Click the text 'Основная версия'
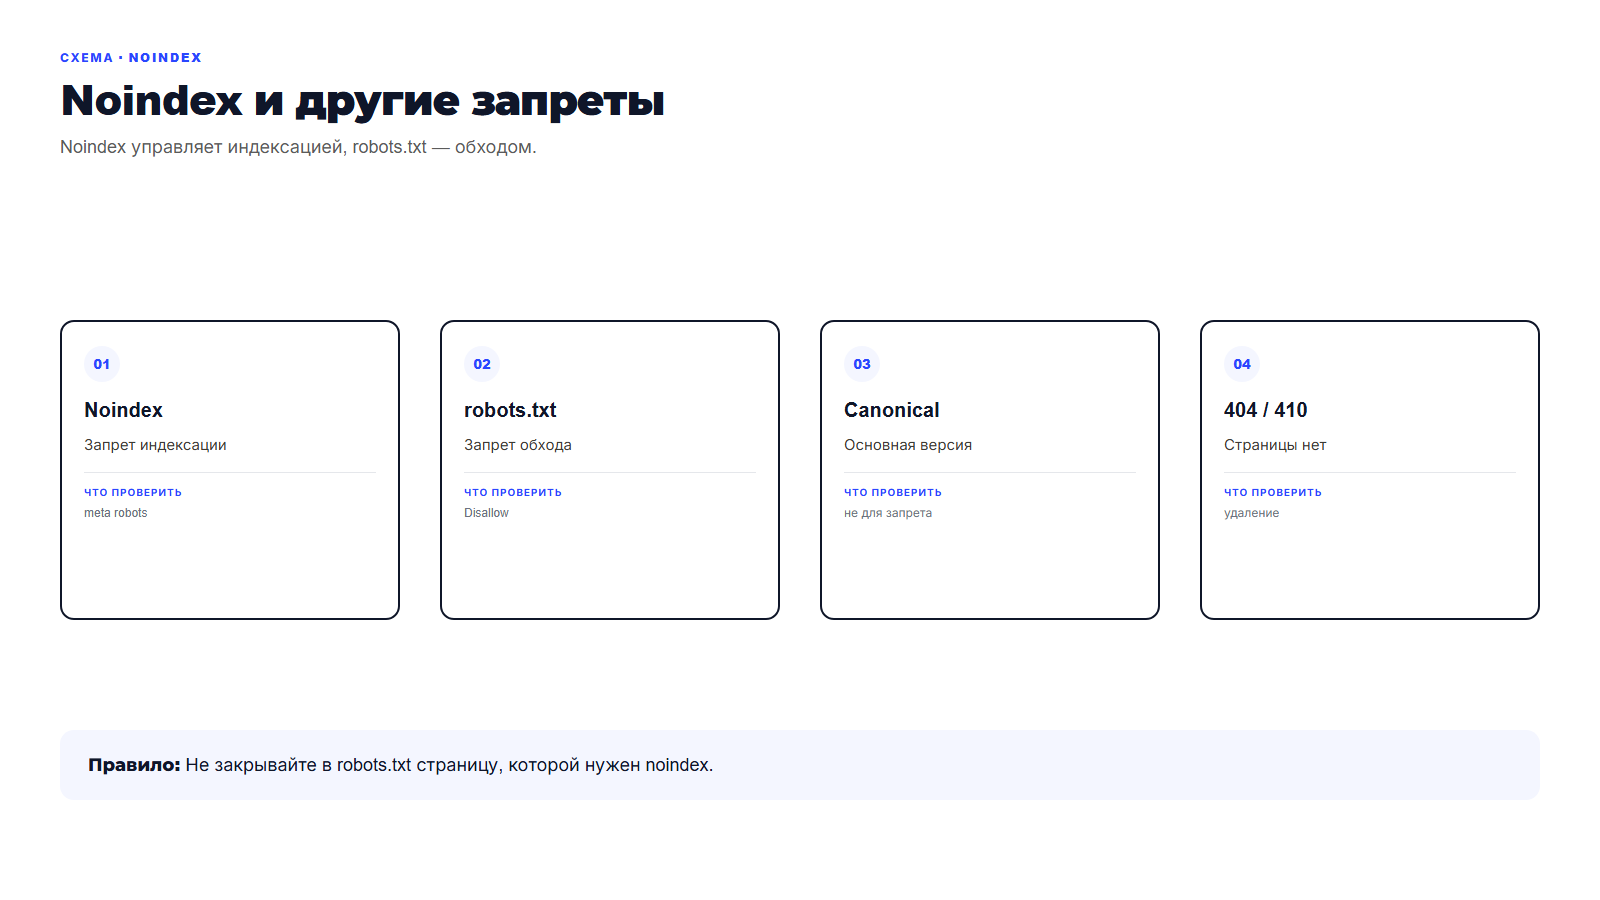This screenshot has height=900, width=1600. click(908, 445)
